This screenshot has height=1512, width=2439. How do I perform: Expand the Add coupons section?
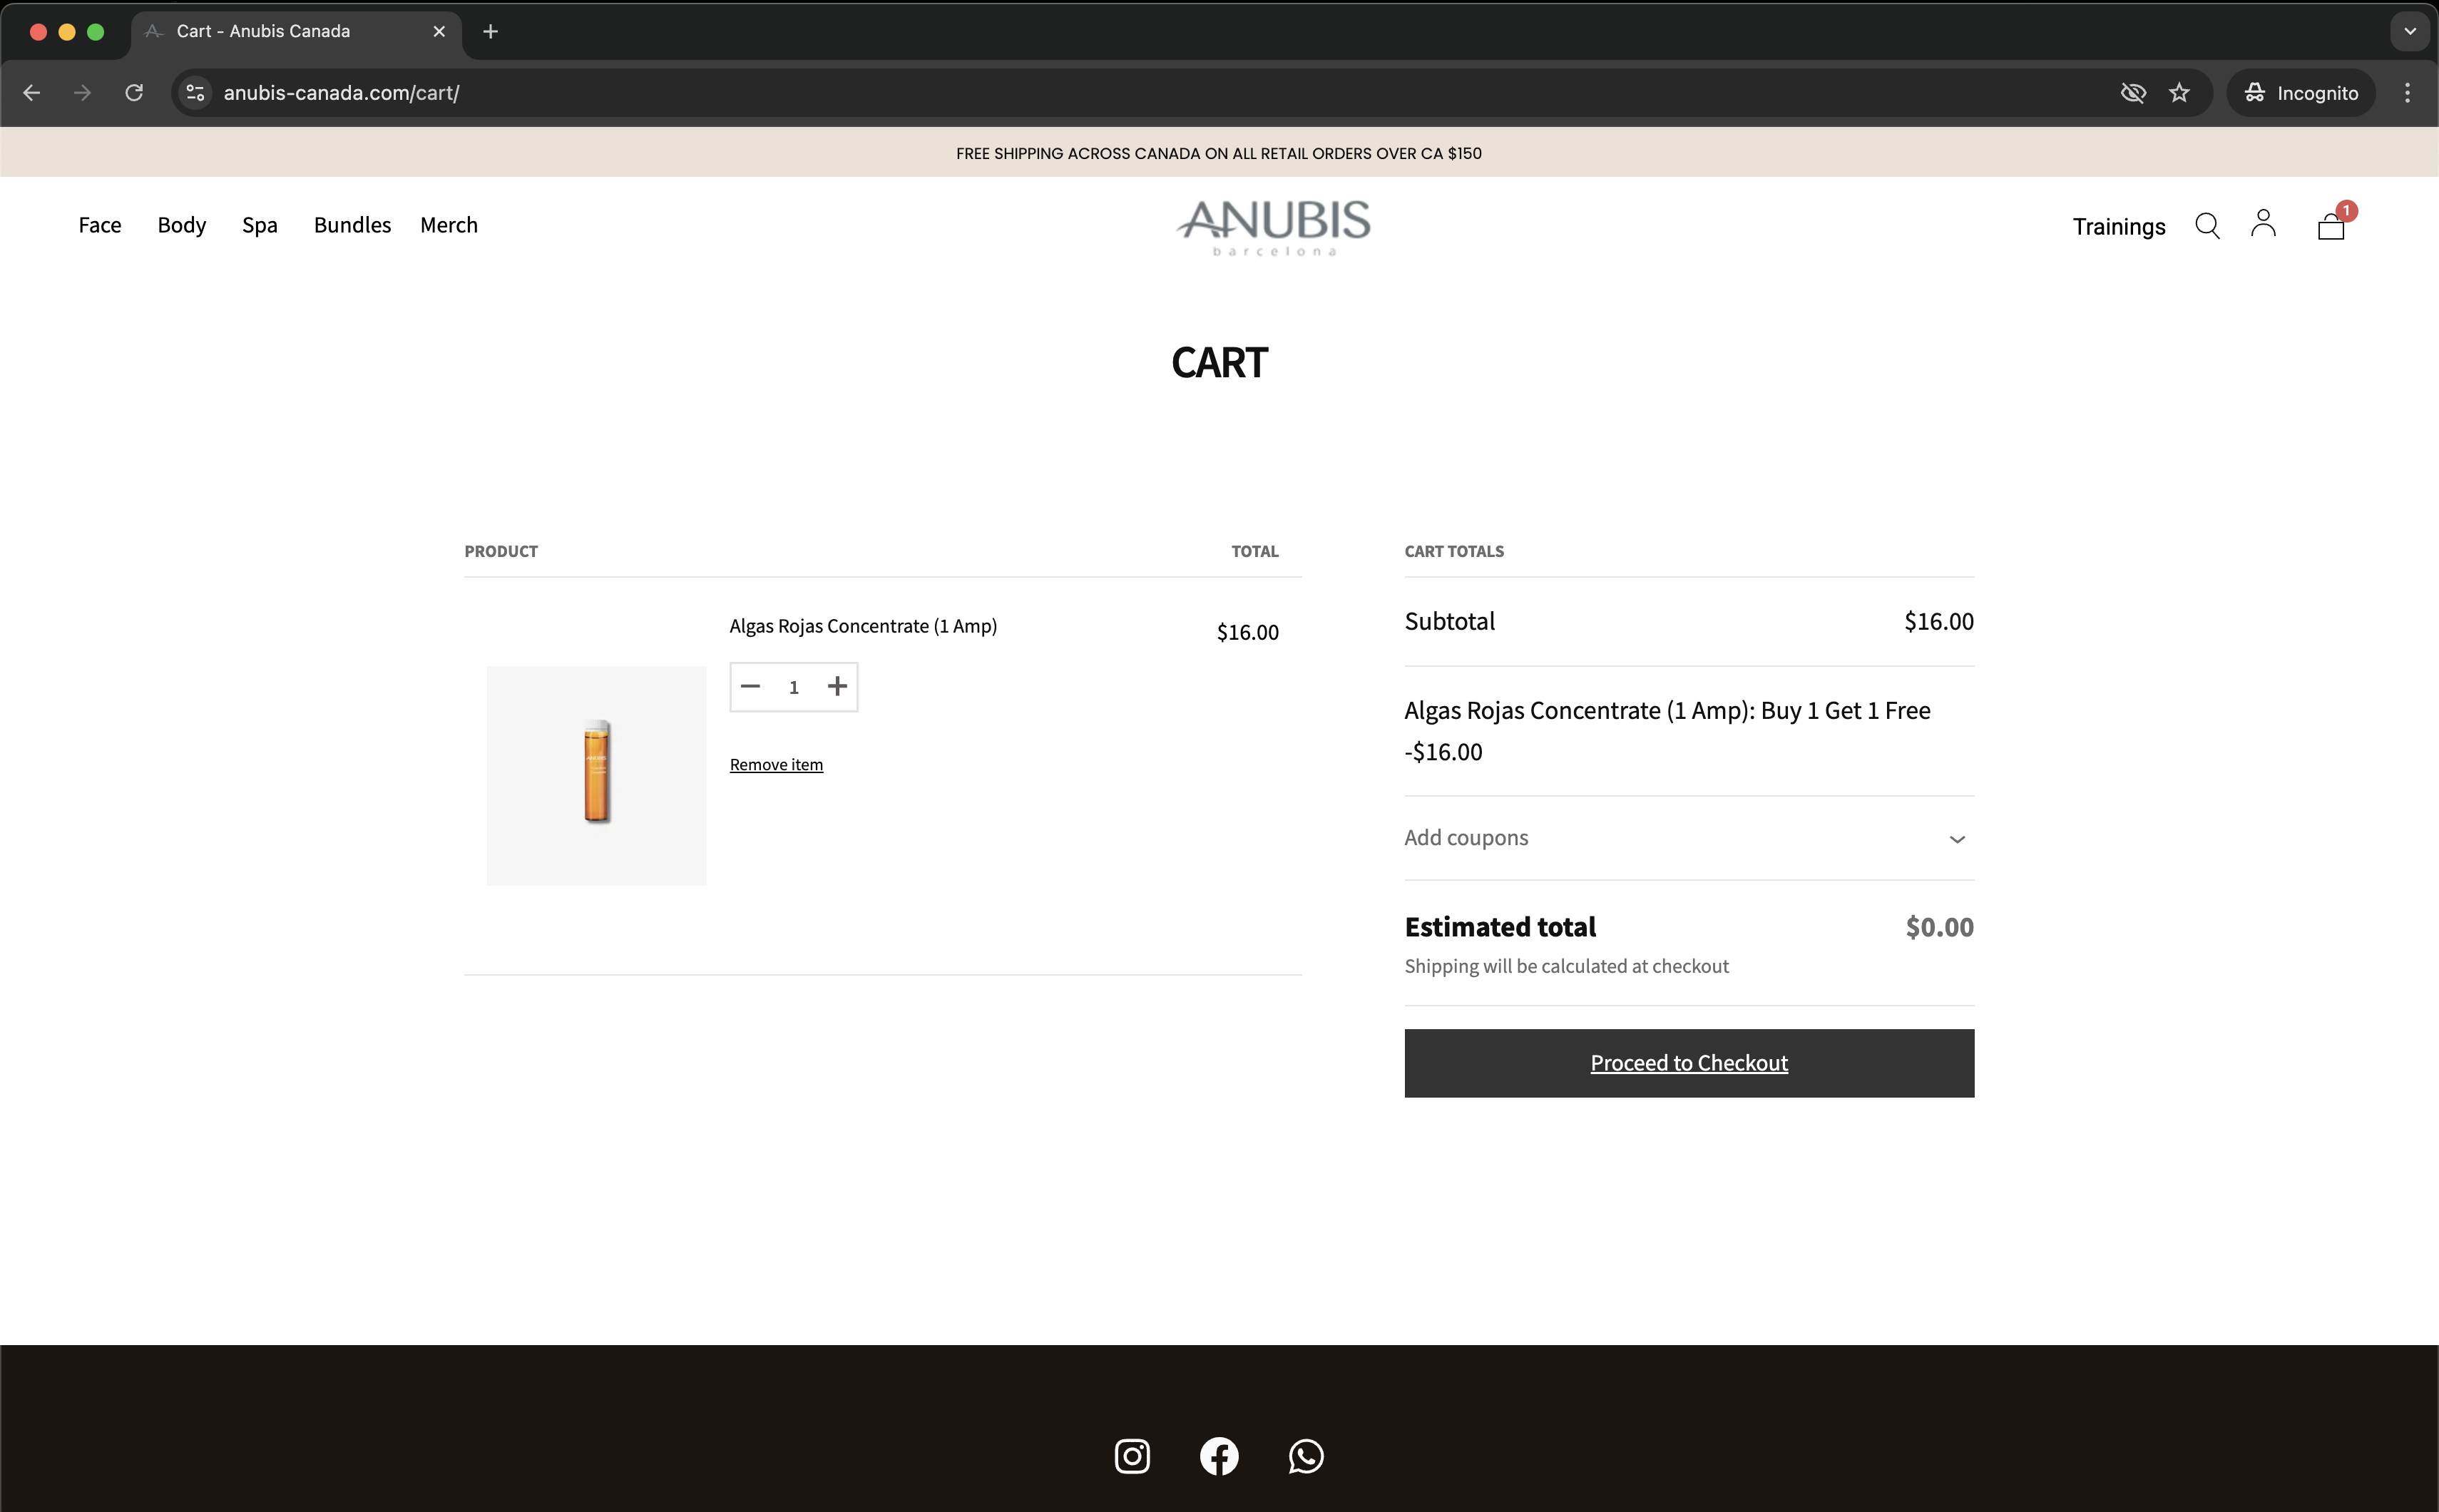click(1689, 838)
